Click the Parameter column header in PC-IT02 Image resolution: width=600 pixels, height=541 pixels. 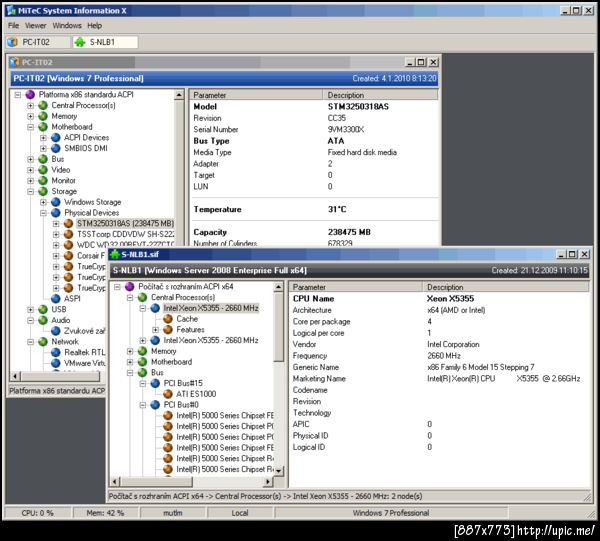(x=256, y=95)
